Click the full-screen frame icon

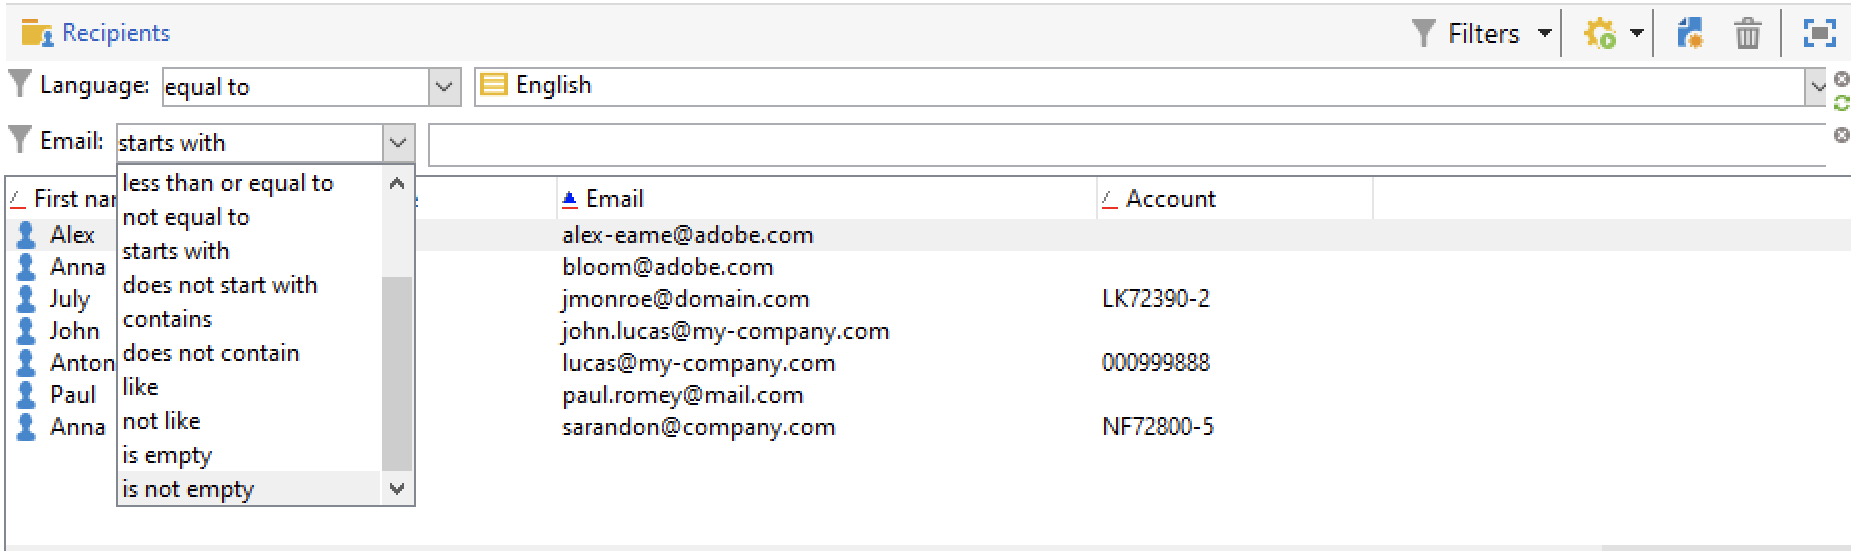click(x=1819, y=34)
